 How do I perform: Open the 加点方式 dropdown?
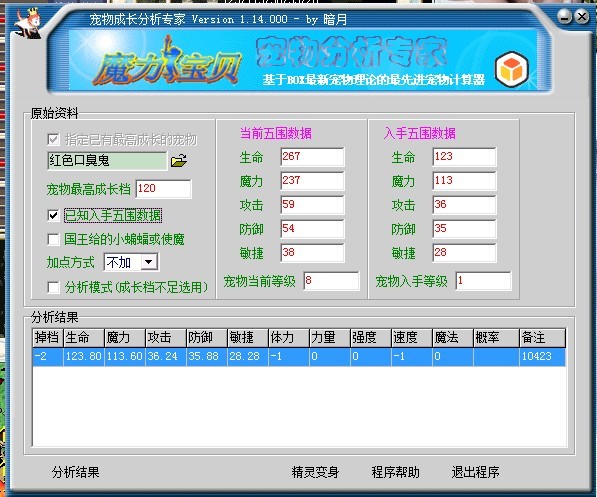(x=149, y=262)
